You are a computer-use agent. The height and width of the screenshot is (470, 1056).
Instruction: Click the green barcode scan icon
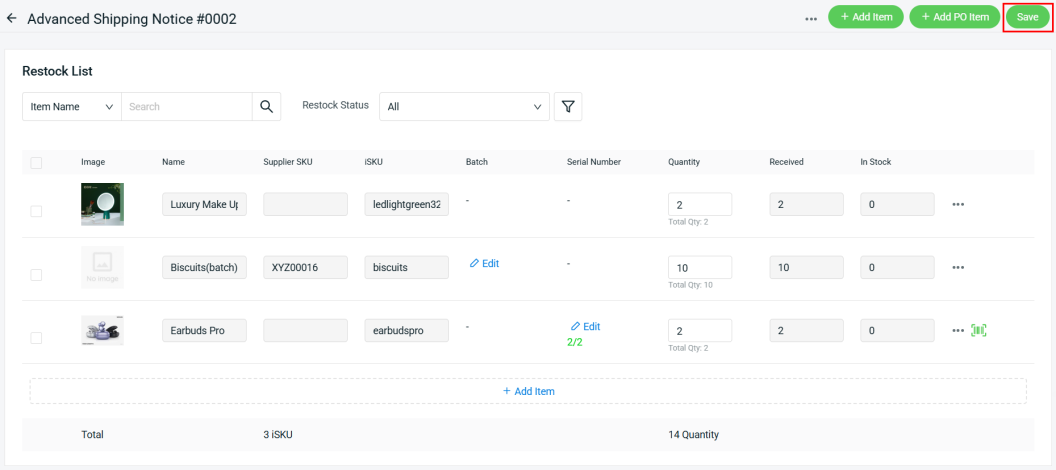[978, 330]
